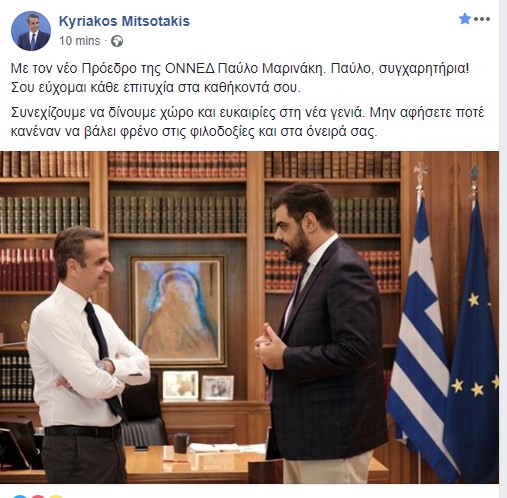Click the word ΟΝΝΕΔ in post text
Viewport: 507px width, 498px height.
[190, 68]
